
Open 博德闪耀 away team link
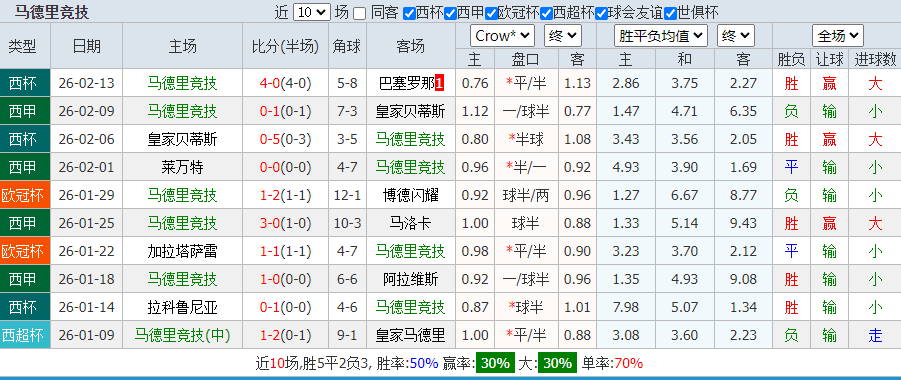(x=410, y=195)
